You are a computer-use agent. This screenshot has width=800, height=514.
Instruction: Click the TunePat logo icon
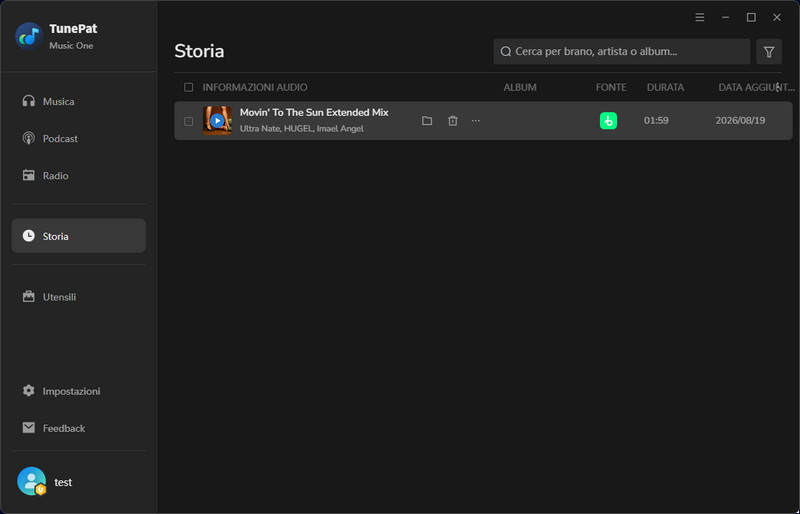[x=29, y=36]
